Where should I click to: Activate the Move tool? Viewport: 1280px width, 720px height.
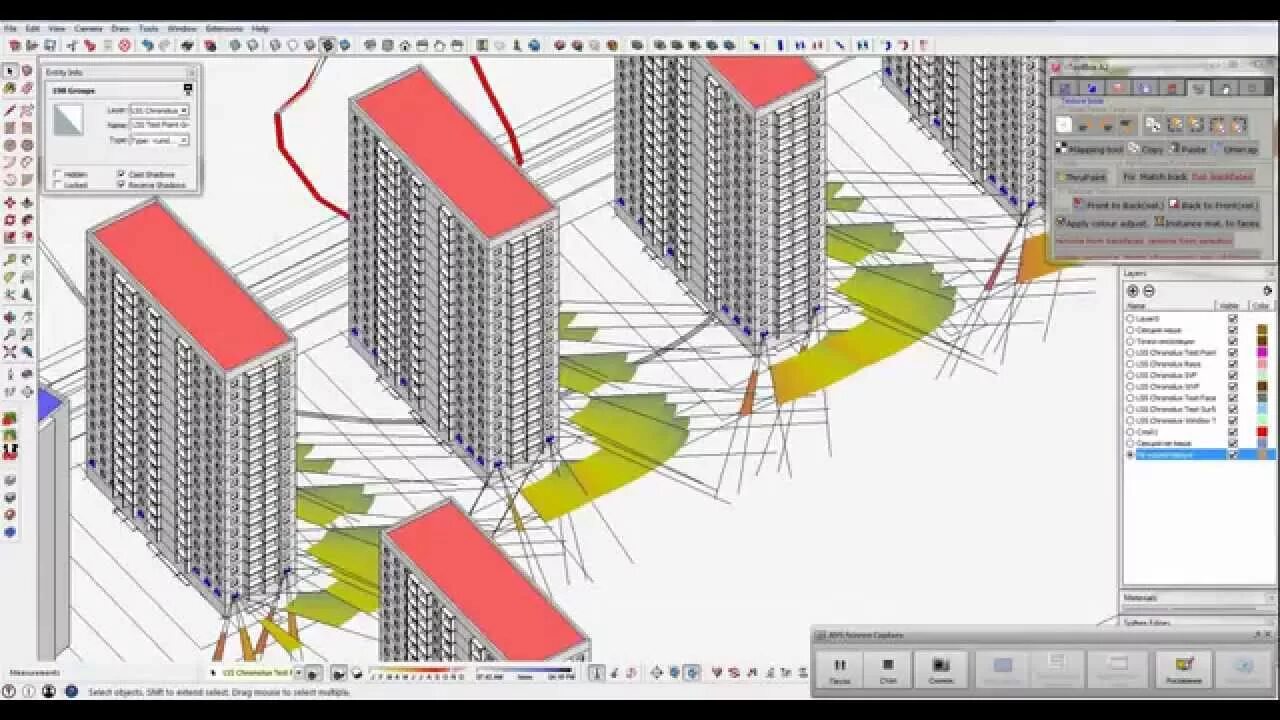(10, 202)
